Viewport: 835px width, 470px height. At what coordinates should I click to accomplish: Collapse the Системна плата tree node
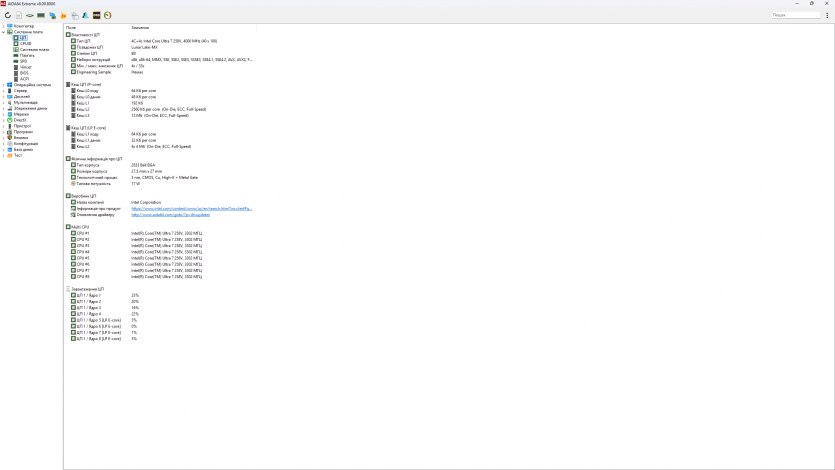[x=3, y=32]
